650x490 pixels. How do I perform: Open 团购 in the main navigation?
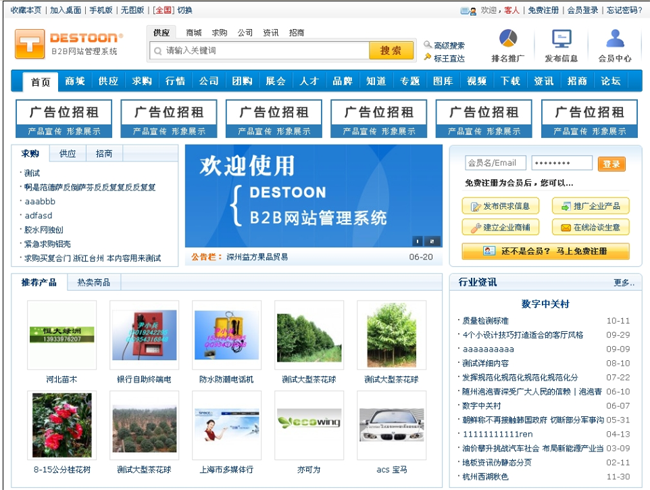[243, 81]
